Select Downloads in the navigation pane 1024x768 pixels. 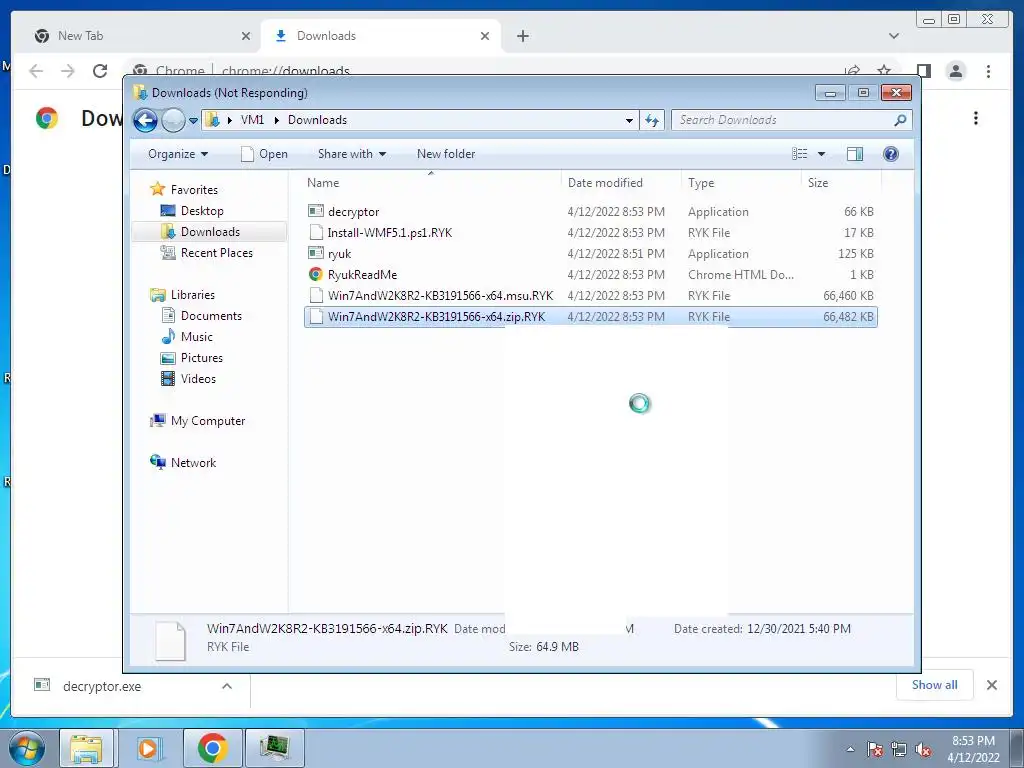(x=210, y=232)
